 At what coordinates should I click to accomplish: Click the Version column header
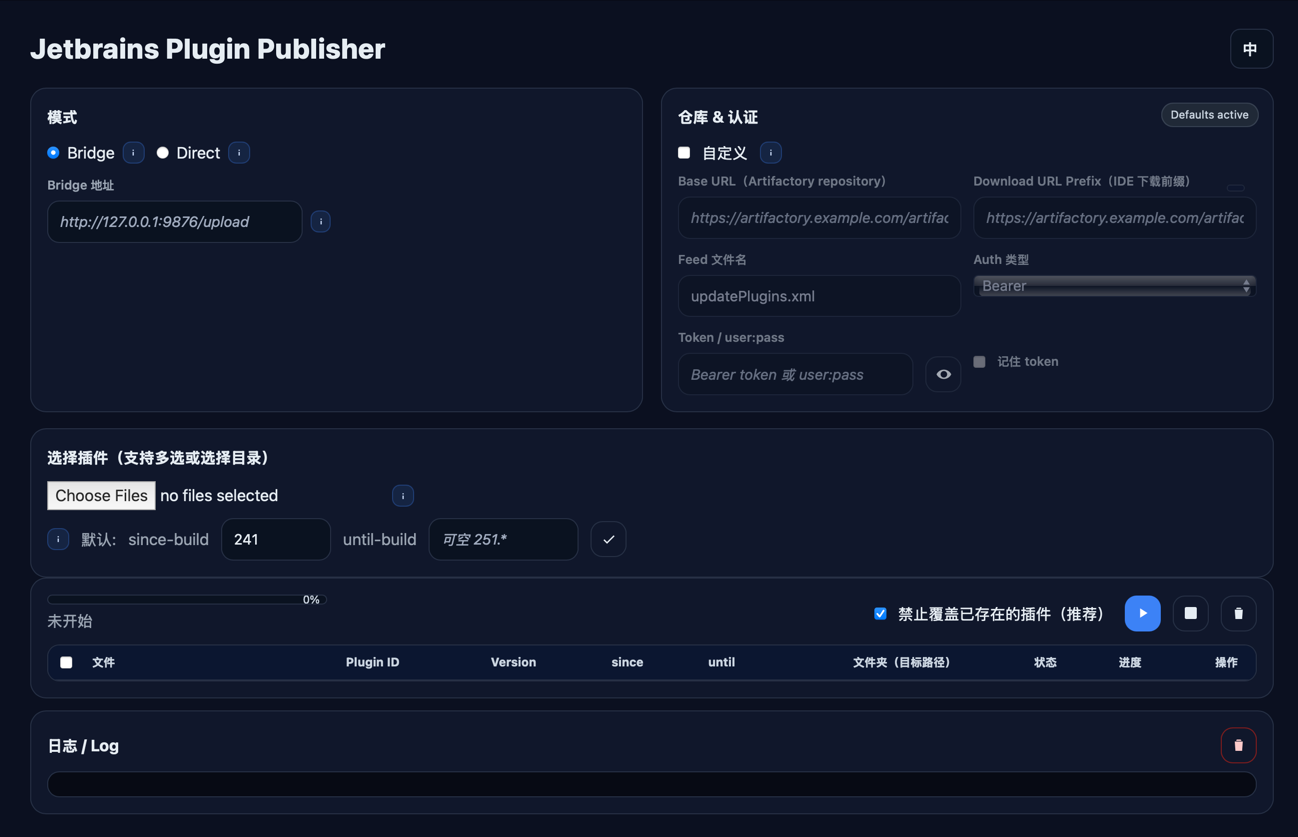[x=513, y=662]
